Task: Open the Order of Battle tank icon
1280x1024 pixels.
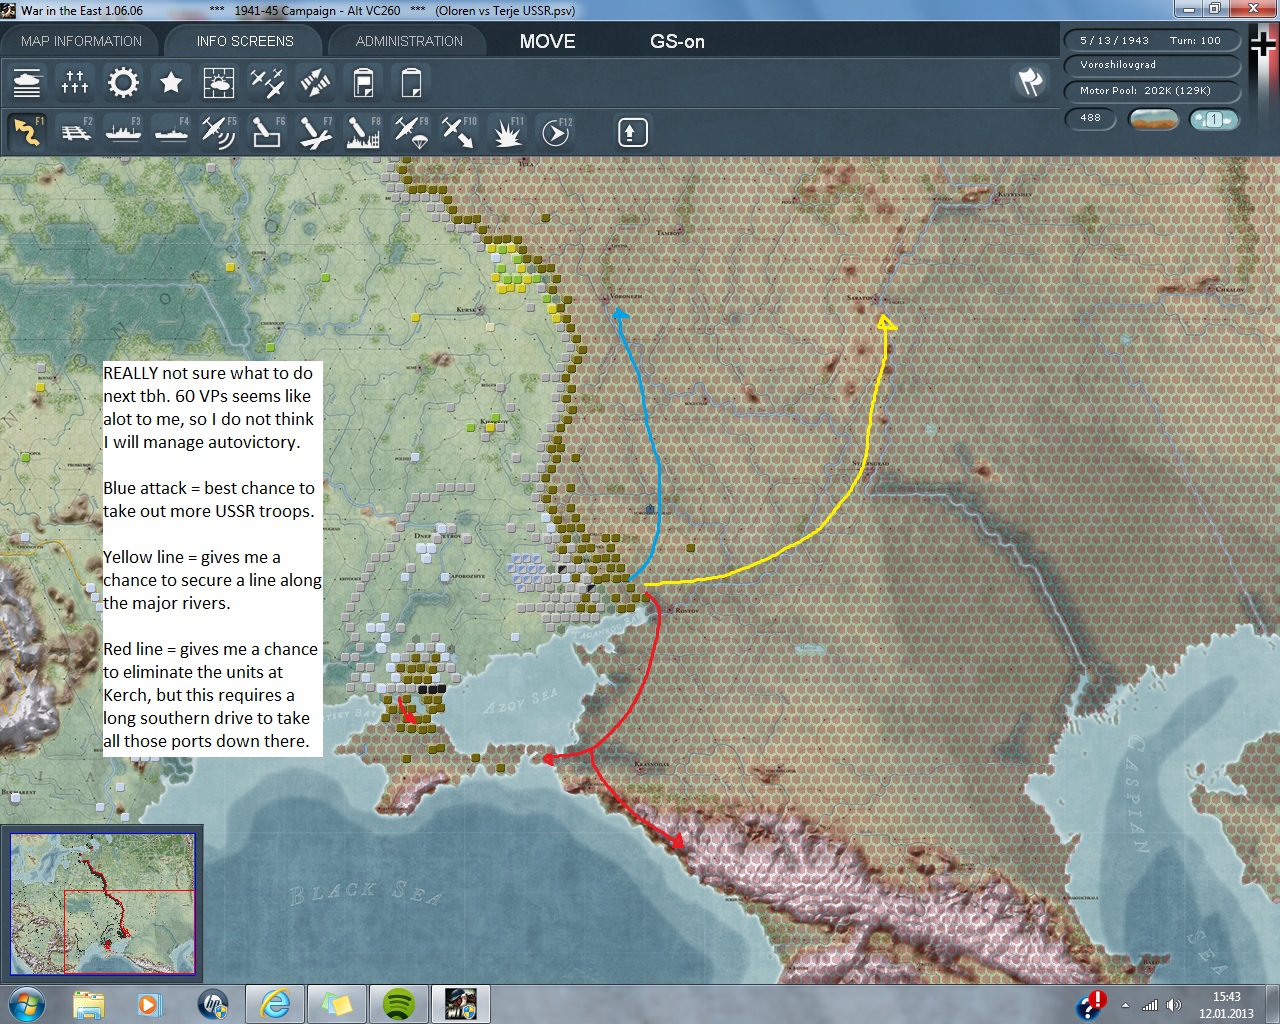Action: [27, 82]
